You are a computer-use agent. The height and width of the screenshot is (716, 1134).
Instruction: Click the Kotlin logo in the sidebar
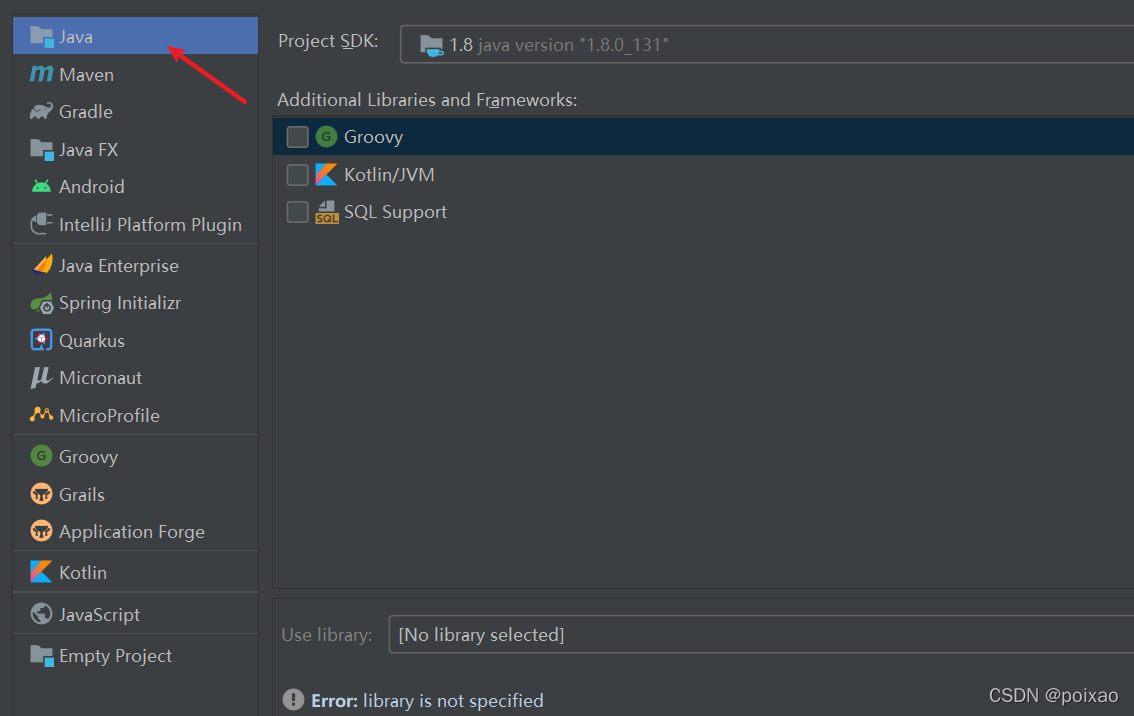(41, 572)
